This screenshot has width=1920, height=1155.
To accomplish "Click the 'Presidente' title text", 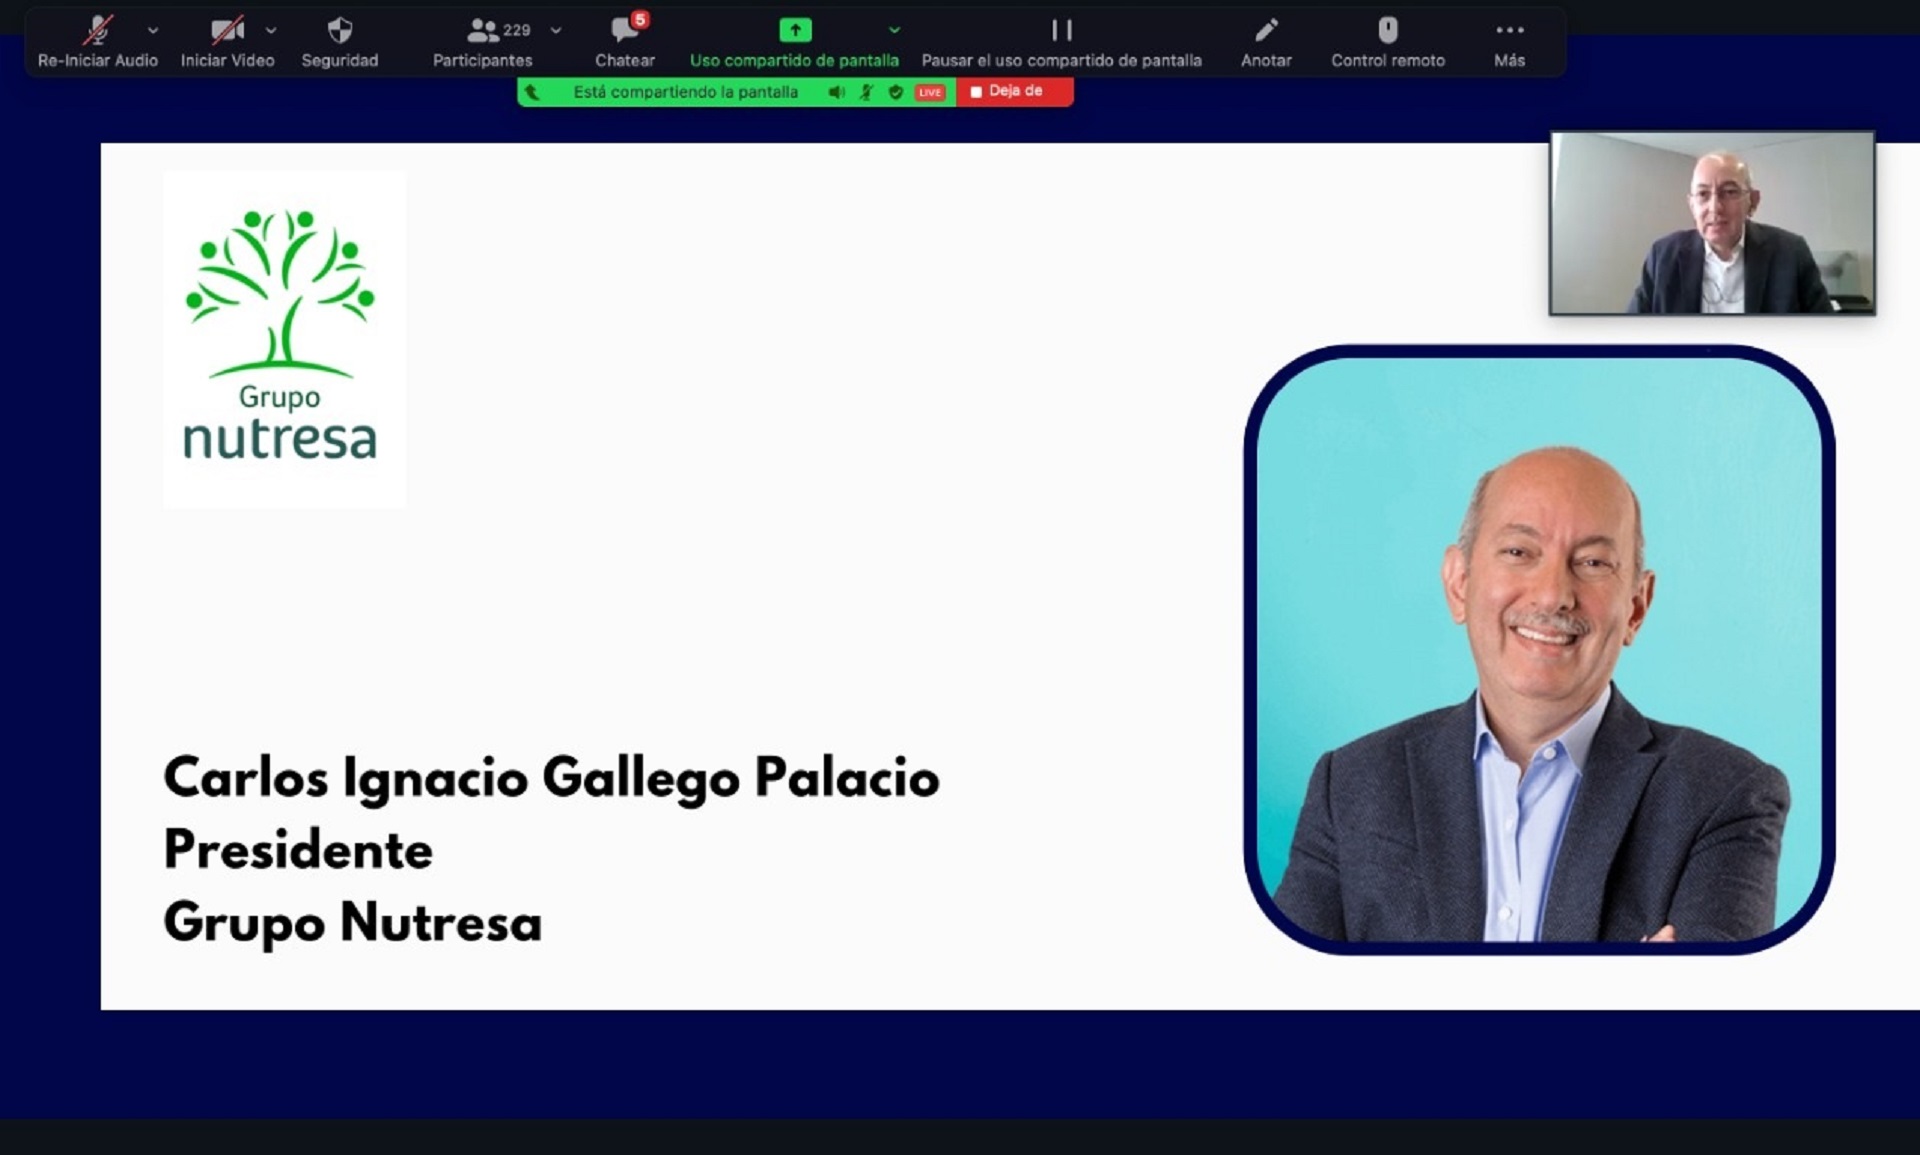I will coord(298,849).
